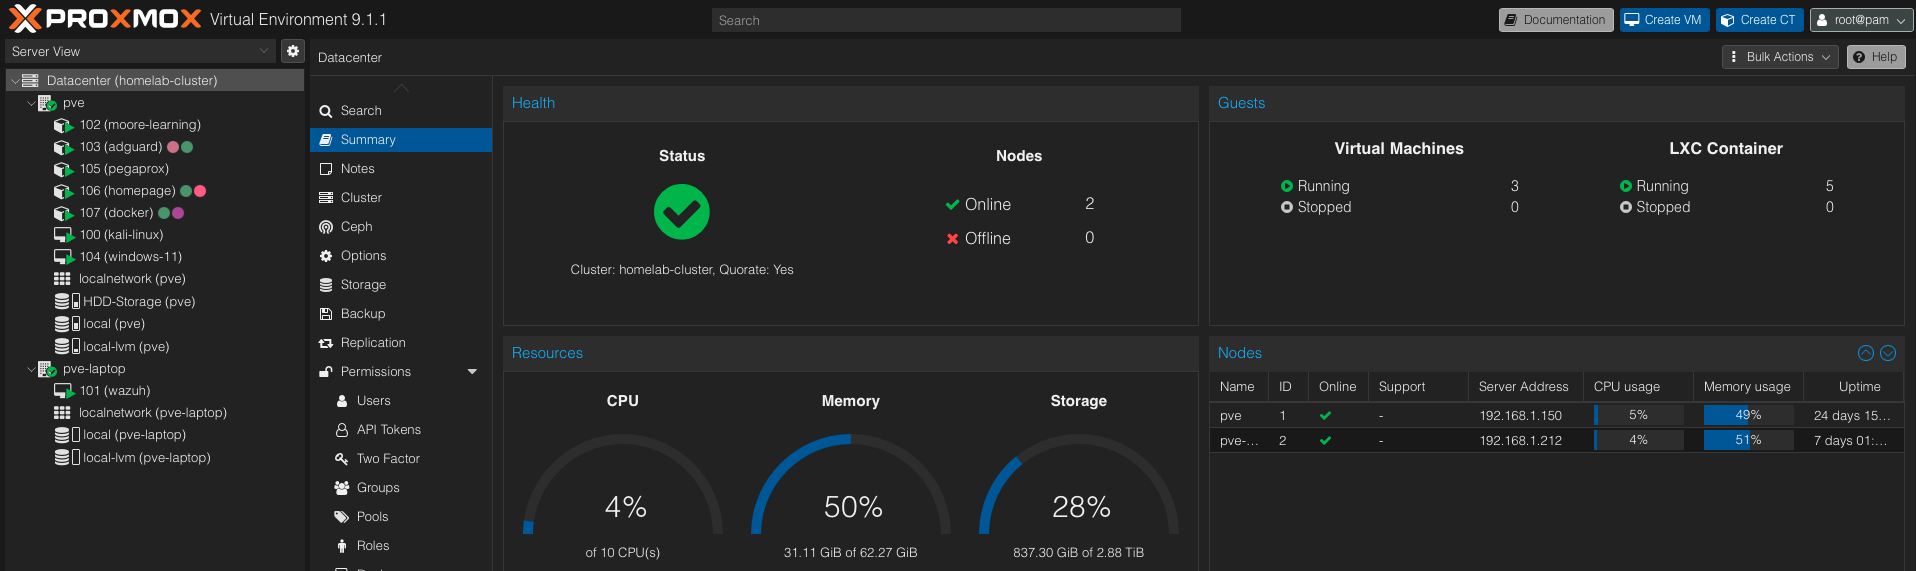Open the Server View dropdown

pyautogui.click(x=140, y=51)
